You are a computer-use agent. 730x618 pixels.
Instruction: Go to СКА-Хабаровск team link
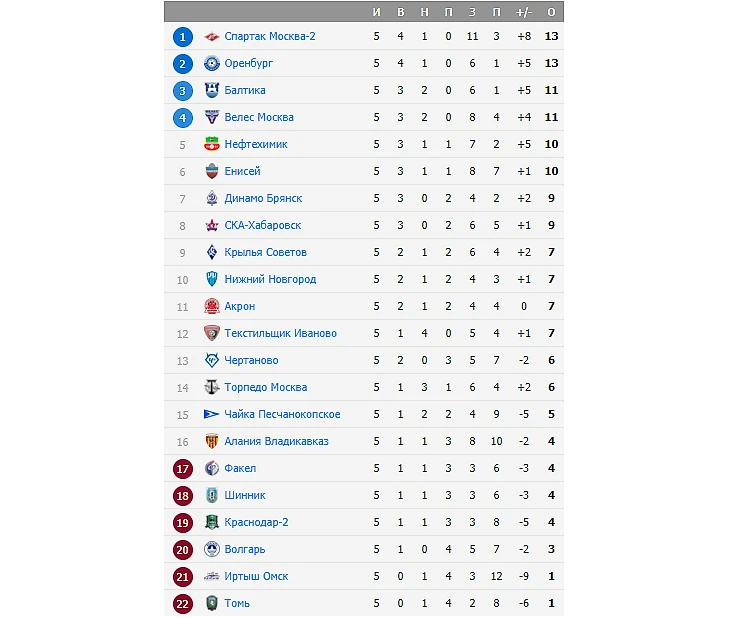(x=263, y=226)
